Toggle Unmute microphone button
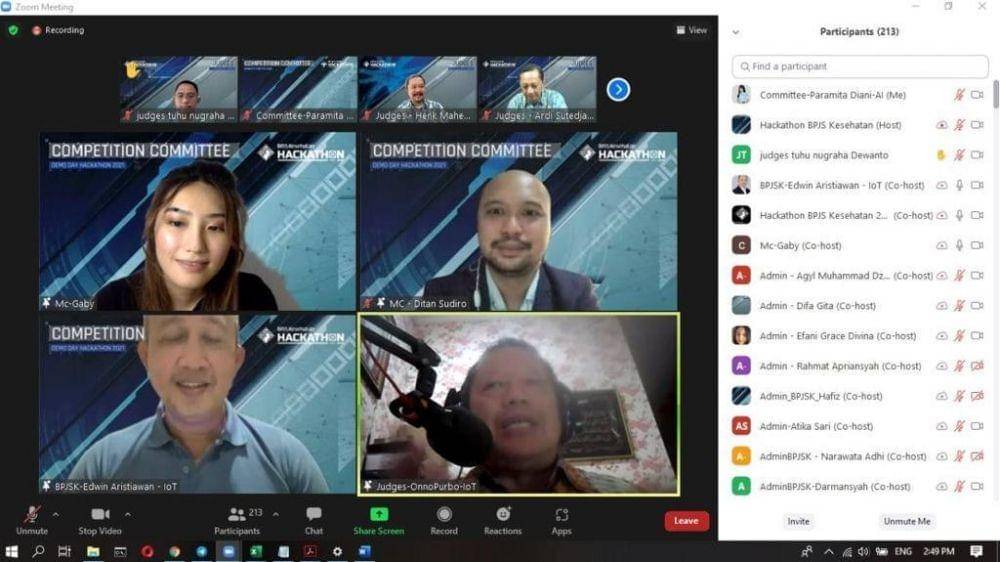 click(x=32, y=515)
